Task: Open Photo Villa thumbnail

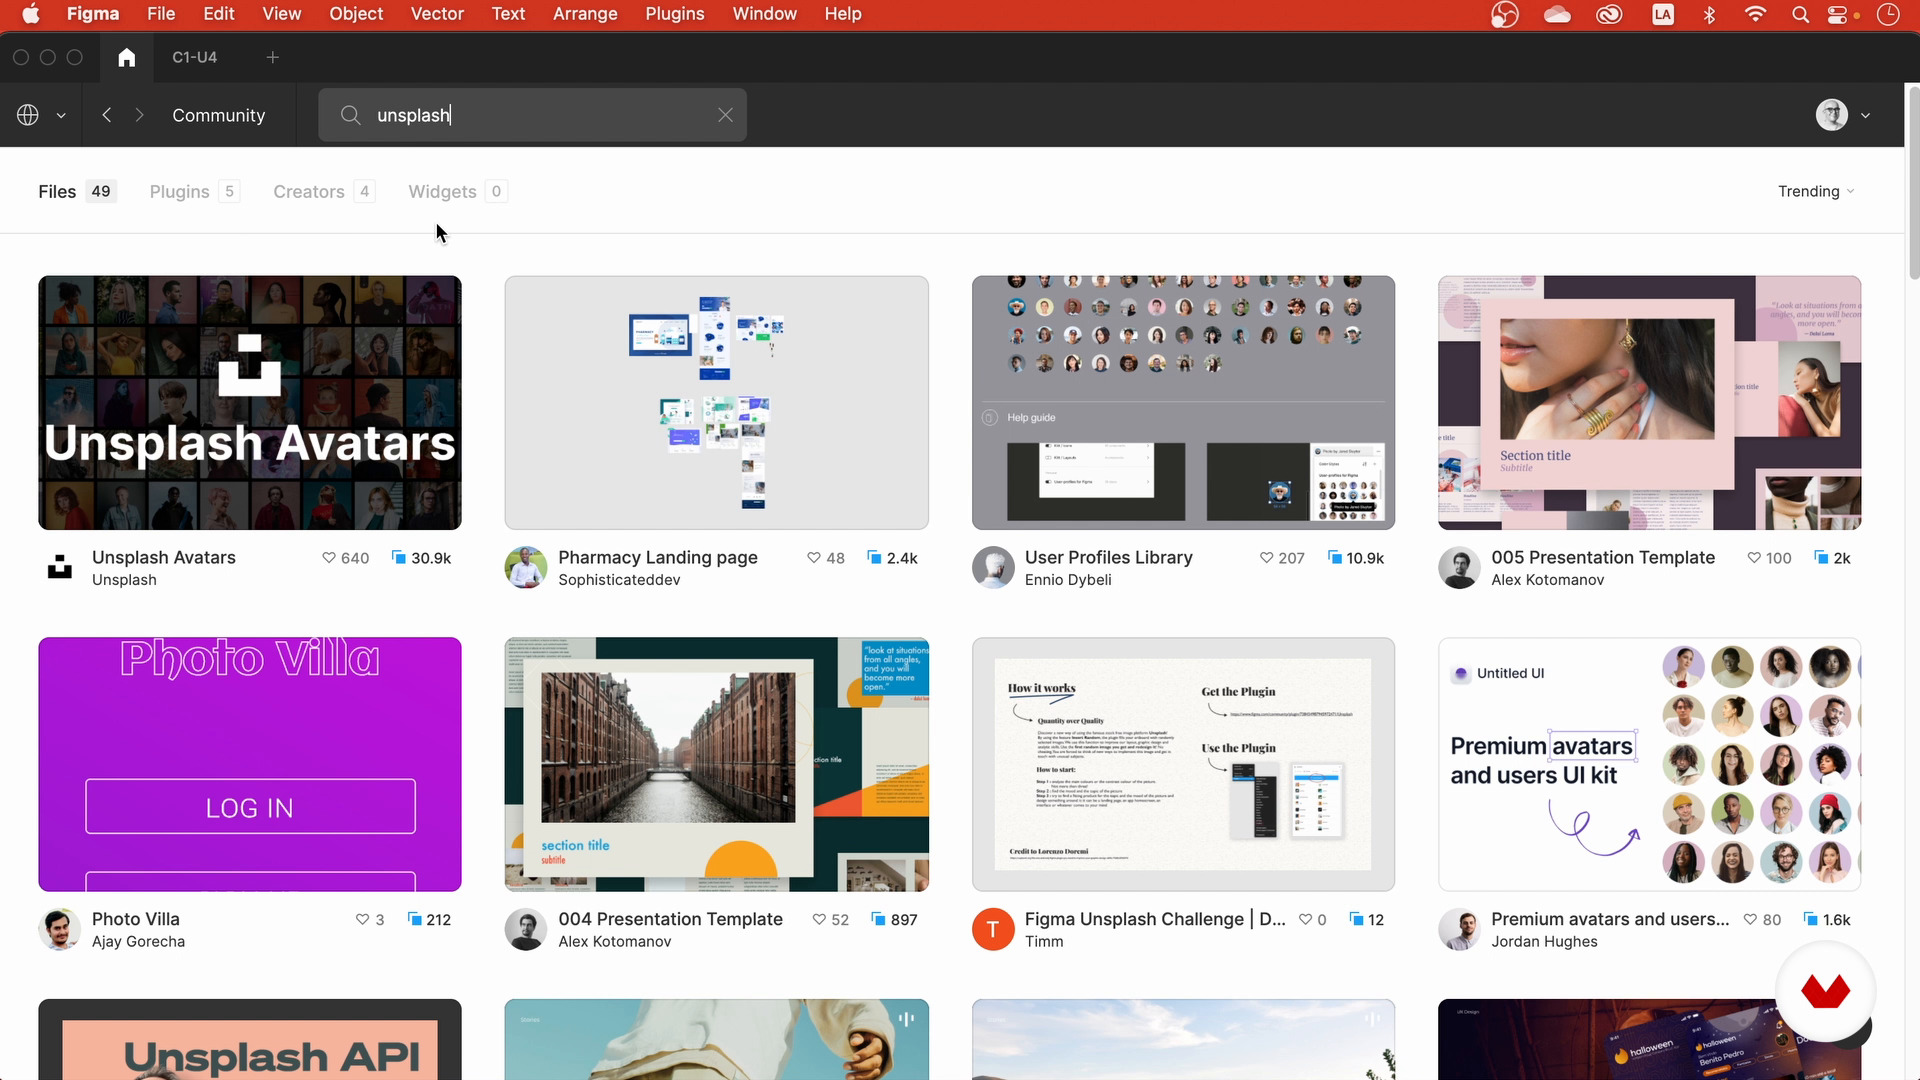Action: coord(250,764)
